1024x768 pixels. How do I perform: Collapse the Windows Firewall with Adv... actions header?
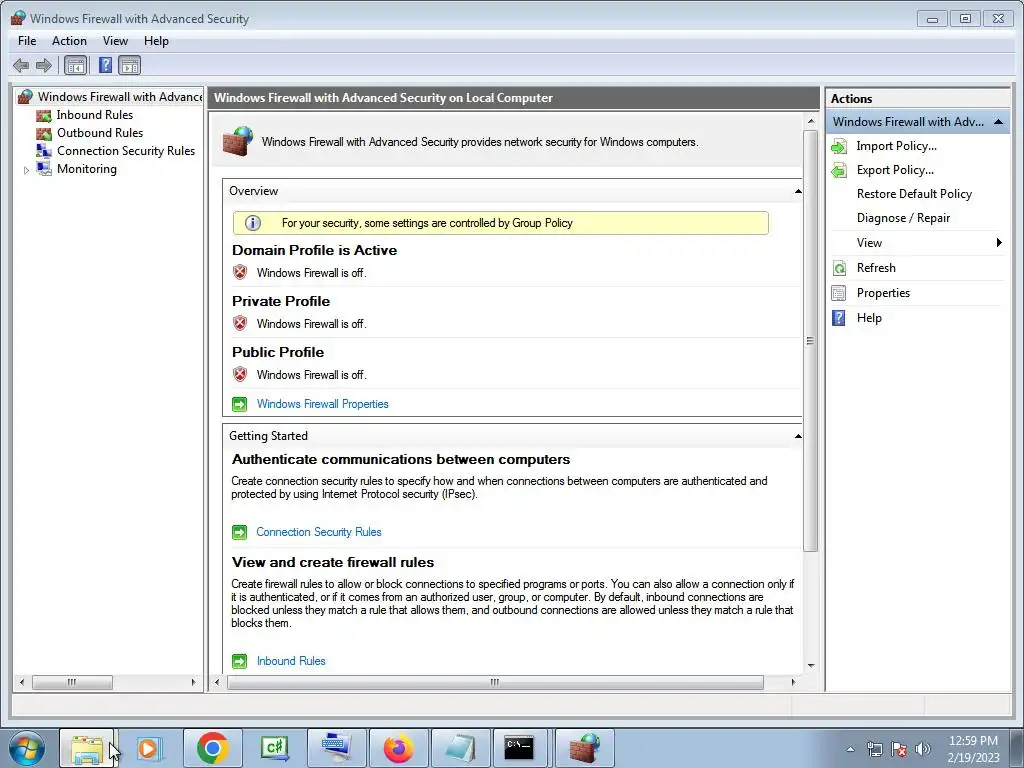(998, 122)
